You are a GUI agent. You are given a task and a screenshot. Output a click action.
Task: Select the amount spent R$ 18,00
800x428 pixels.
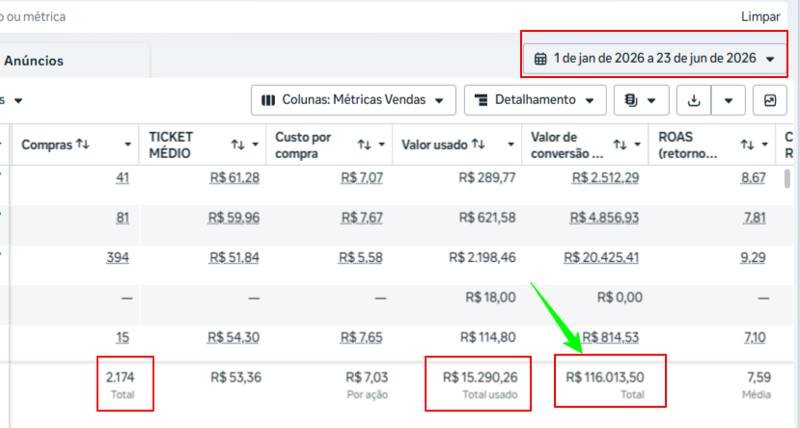click(x=490, y=297)
